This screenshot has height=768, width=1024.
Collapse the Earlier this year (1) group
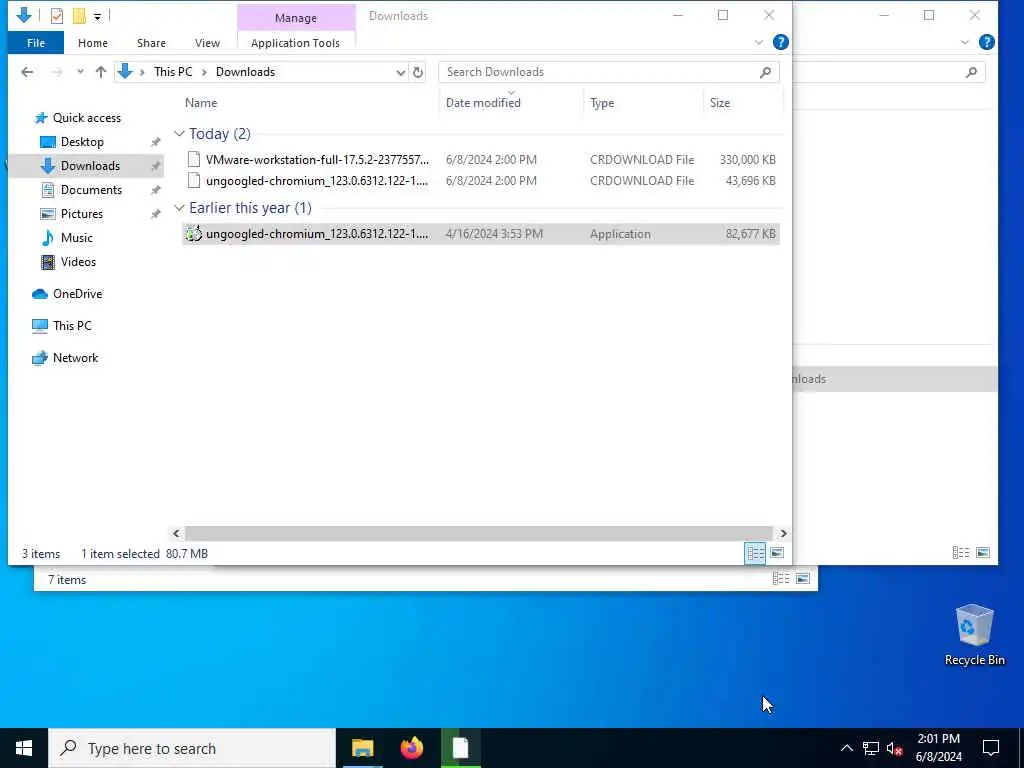click(x=179, y=208)
